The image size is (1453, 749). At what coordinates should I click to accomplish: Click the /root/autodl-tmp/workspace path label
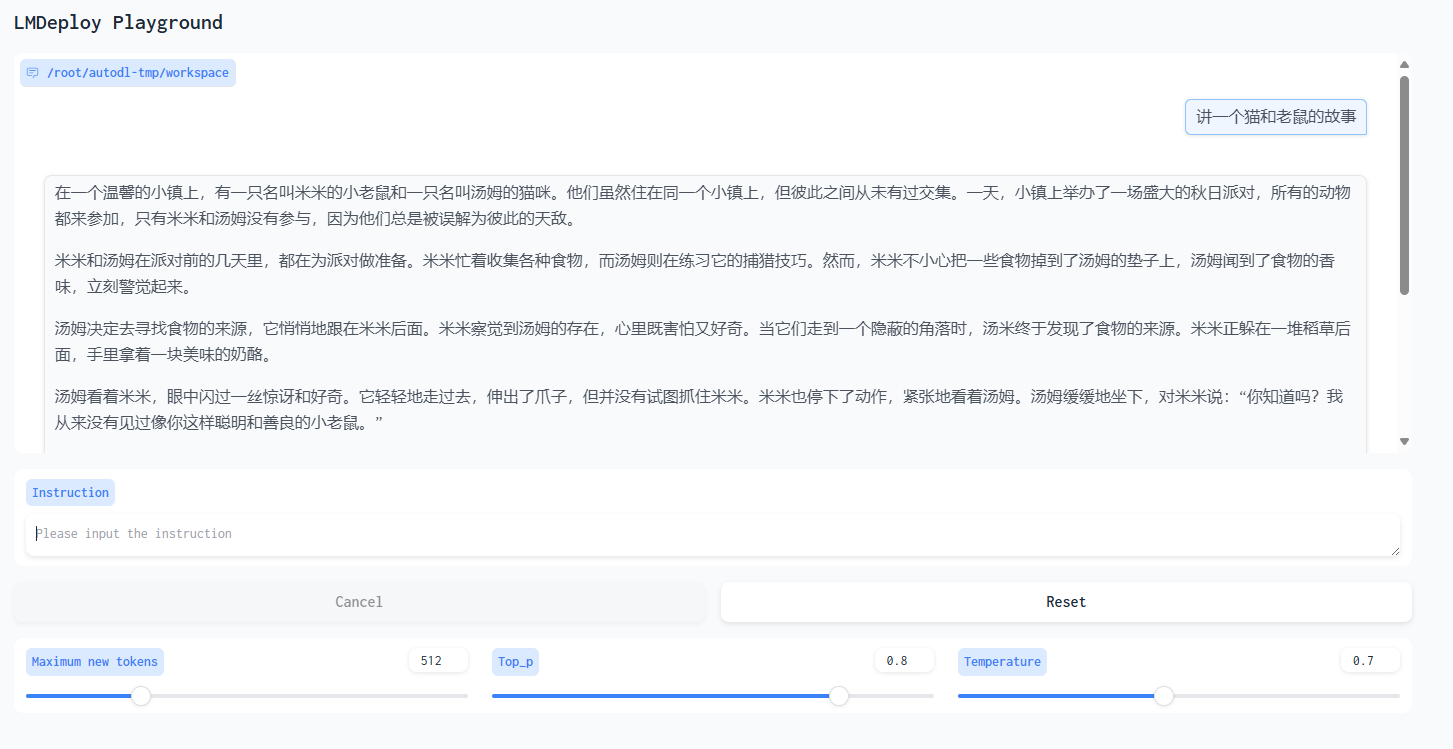[137, 73]
